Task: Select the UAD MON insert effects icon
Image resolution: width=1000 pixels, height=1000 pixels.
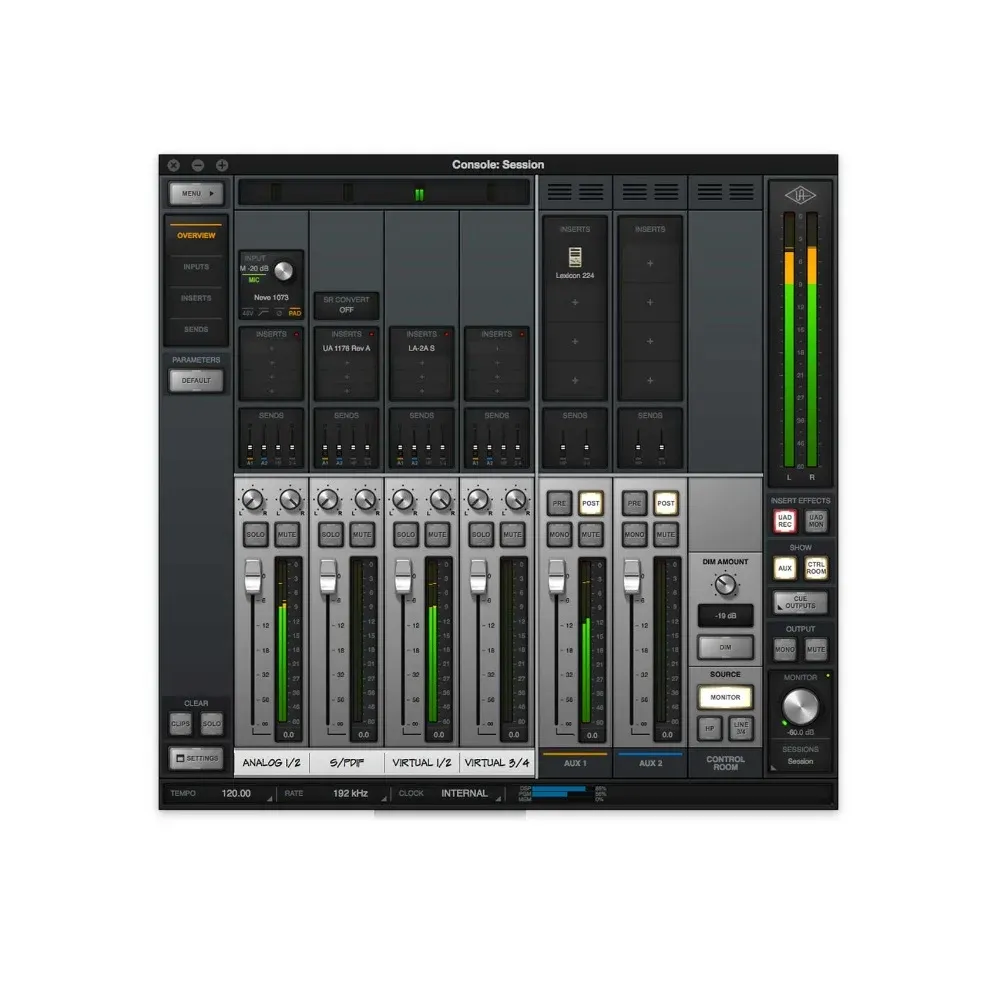Action: pyautogui.click(x=814, y=520)
